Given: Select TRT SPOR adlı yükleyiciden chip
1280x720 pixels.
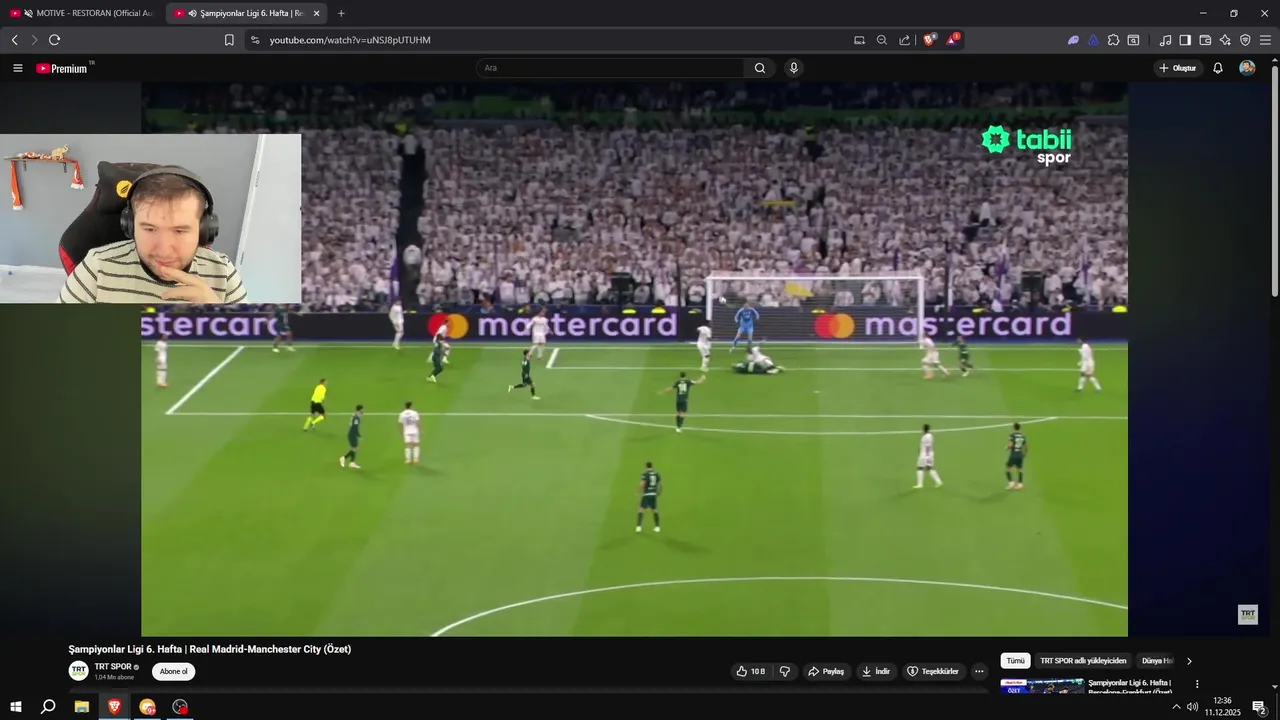Looking at the screenshot, I should [x=1083, y=661].
